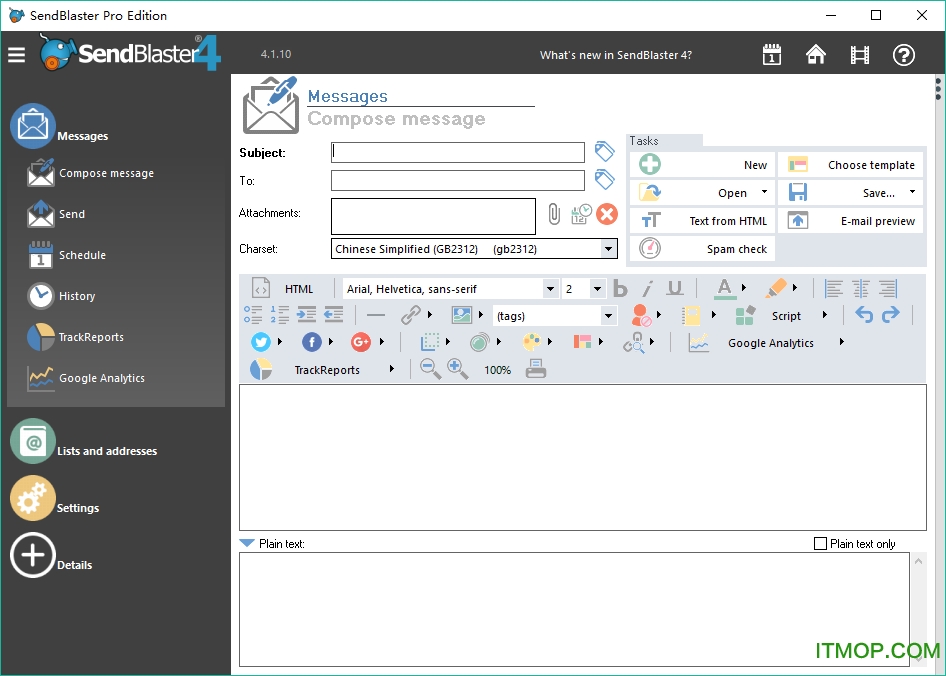Expand the Save... button arrow
946x676 pixels.
click(x=912, y=192)
